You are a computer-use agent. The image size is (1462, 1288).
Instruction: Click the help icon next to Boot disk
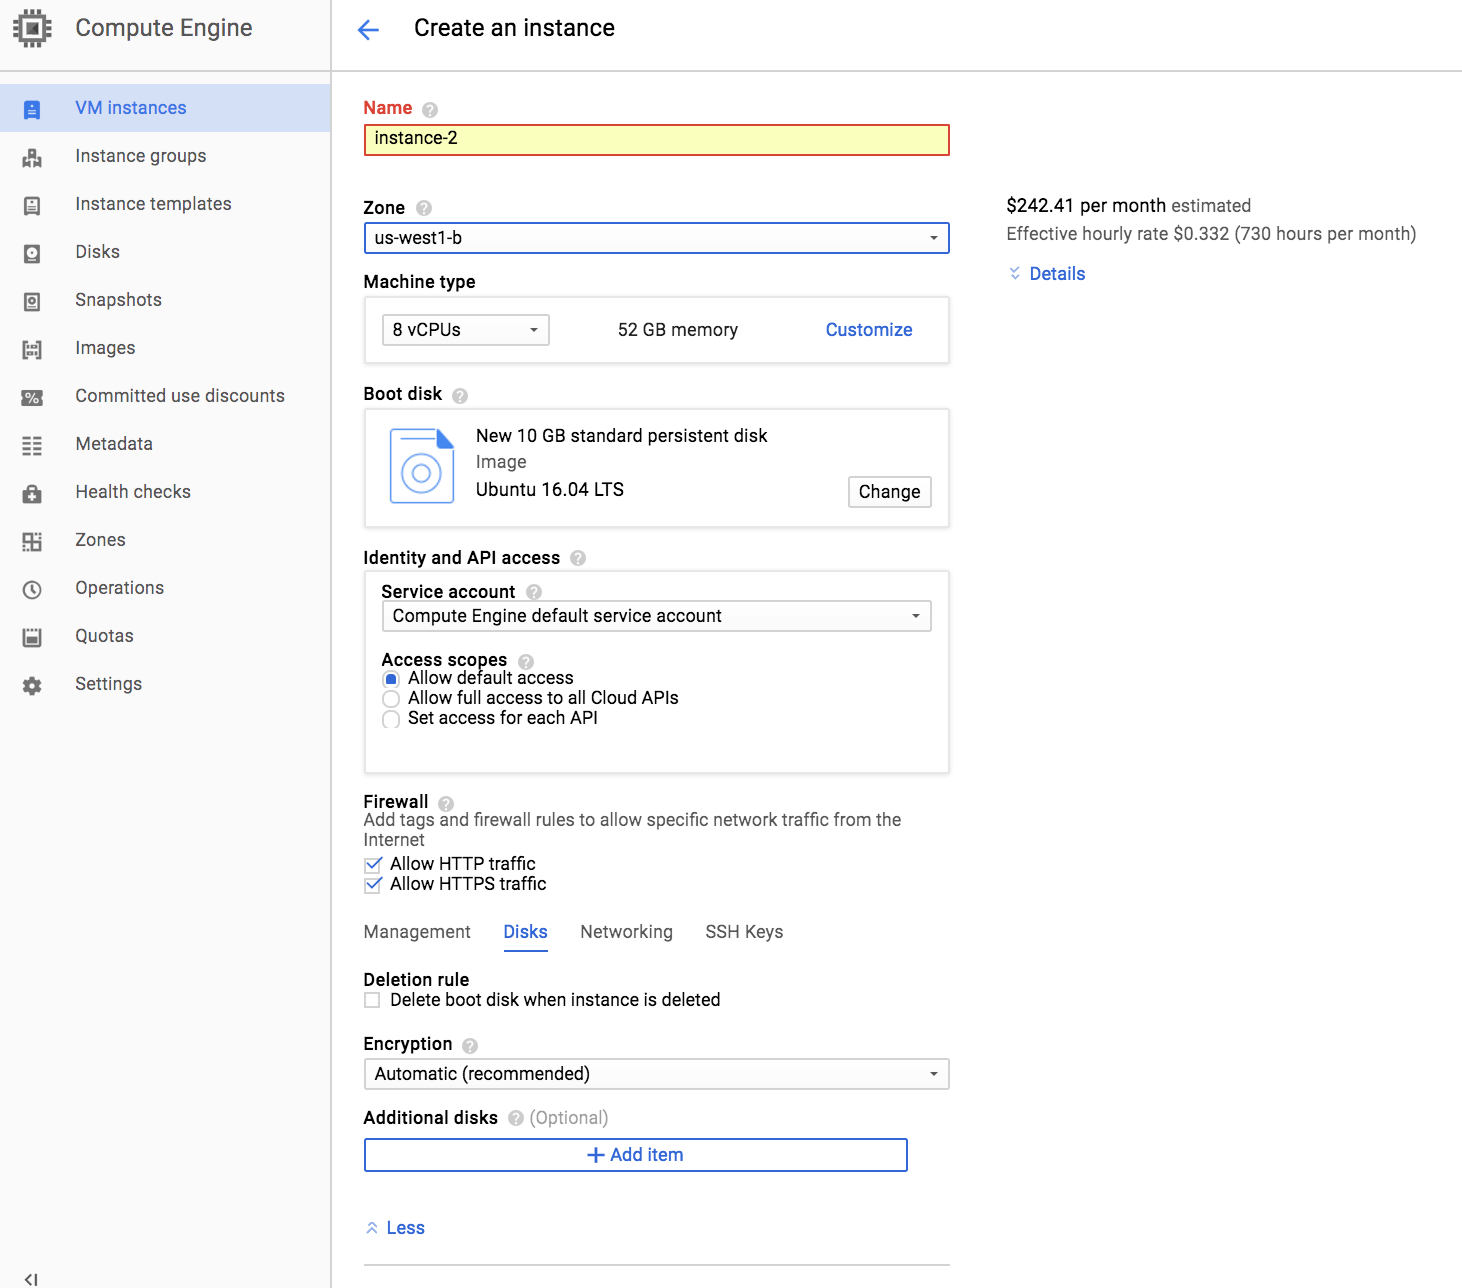pos(460,395)
